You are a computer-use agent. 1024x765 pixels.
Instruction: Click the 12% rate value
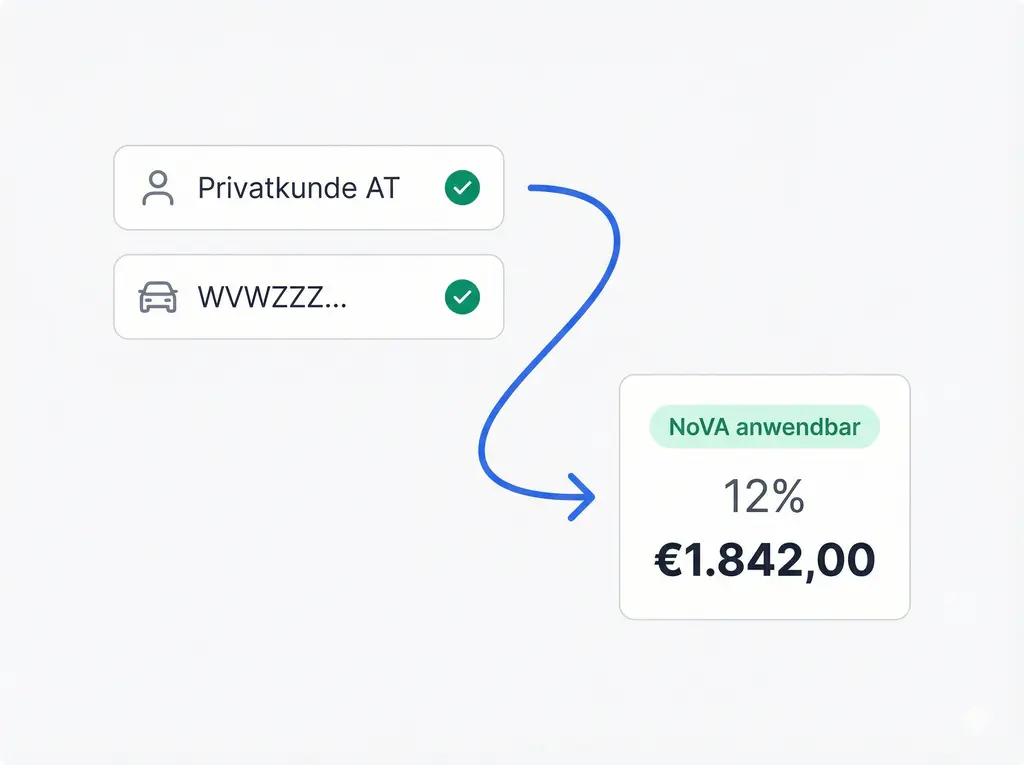click(764, 496)
